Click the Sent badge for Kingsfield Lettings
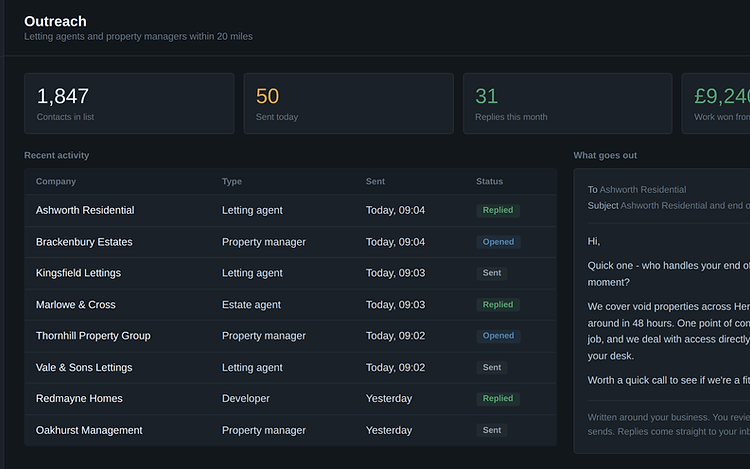750x469 pixels. coord(492,273)
